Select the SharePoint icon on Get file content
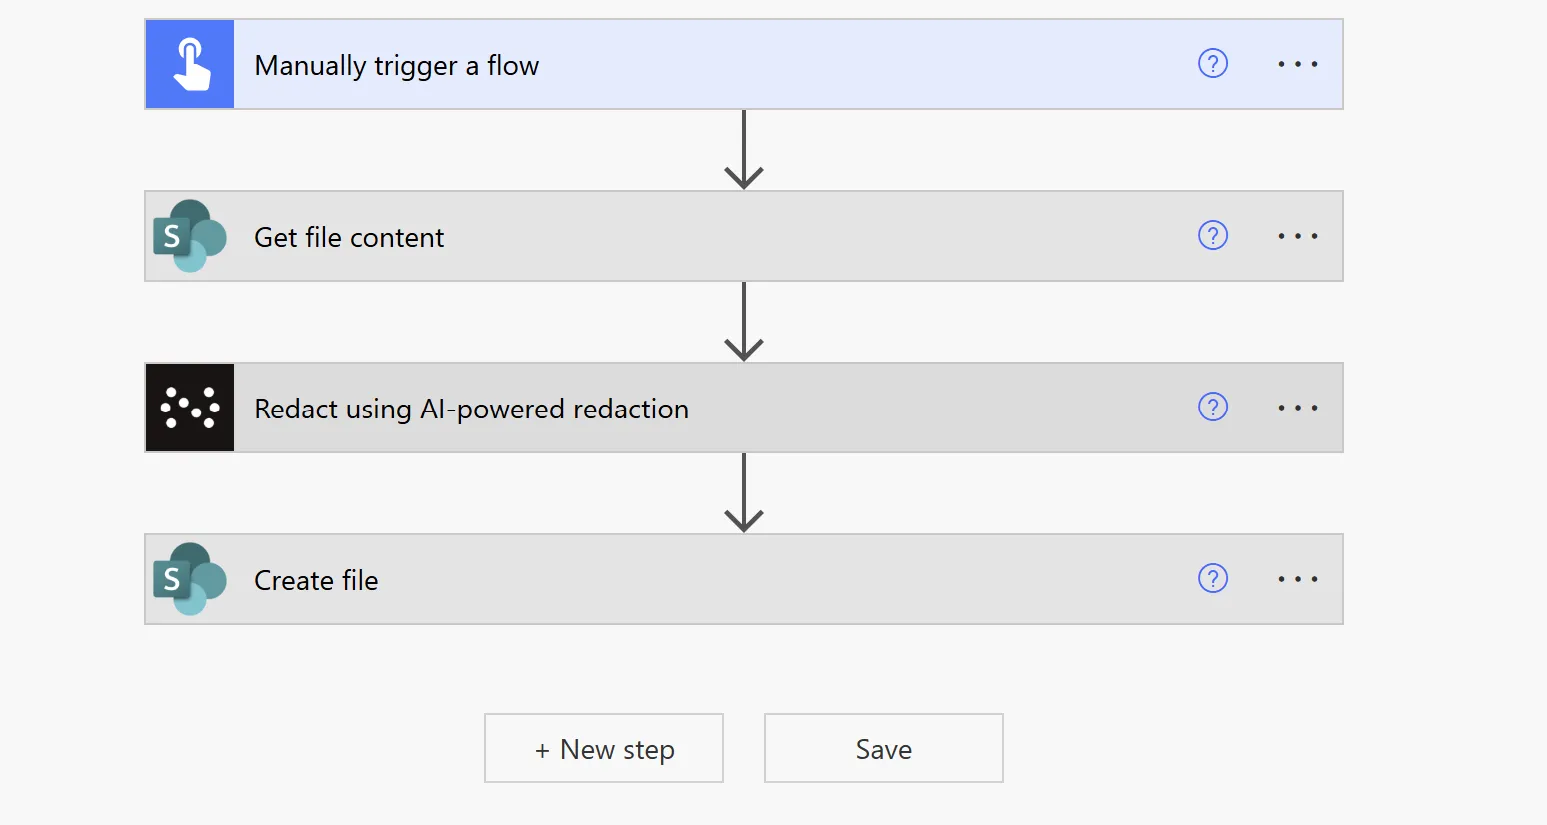This screenshot has width=1547, height=825. coord(189,236)
